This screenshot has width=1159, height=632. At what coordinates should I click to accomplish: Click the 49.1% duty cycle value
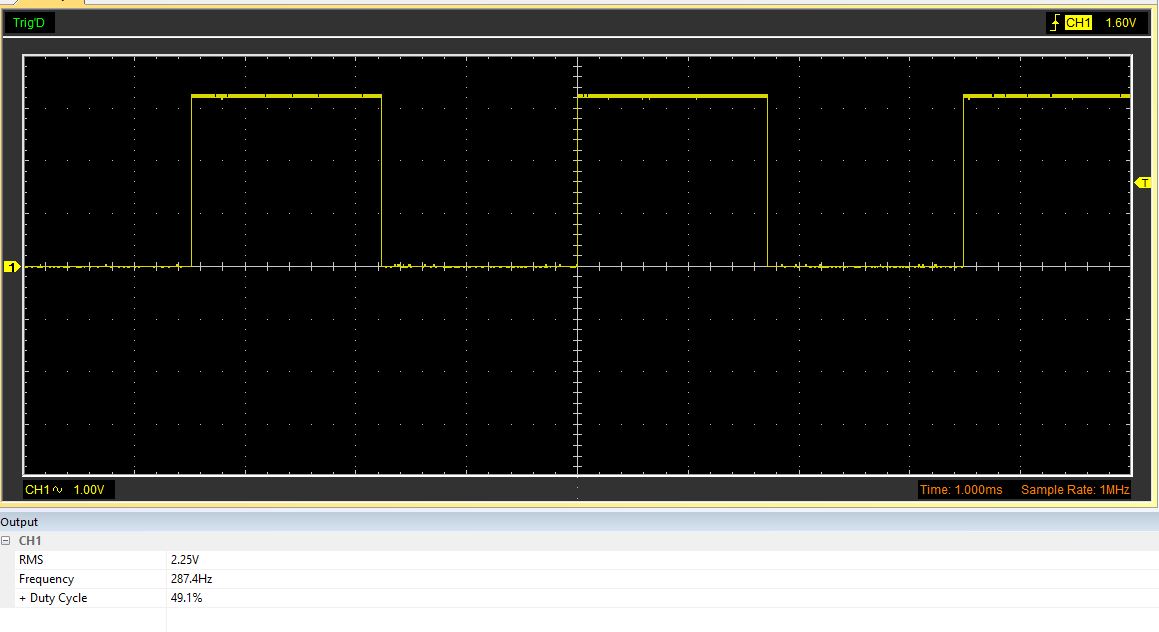[186, 598]
